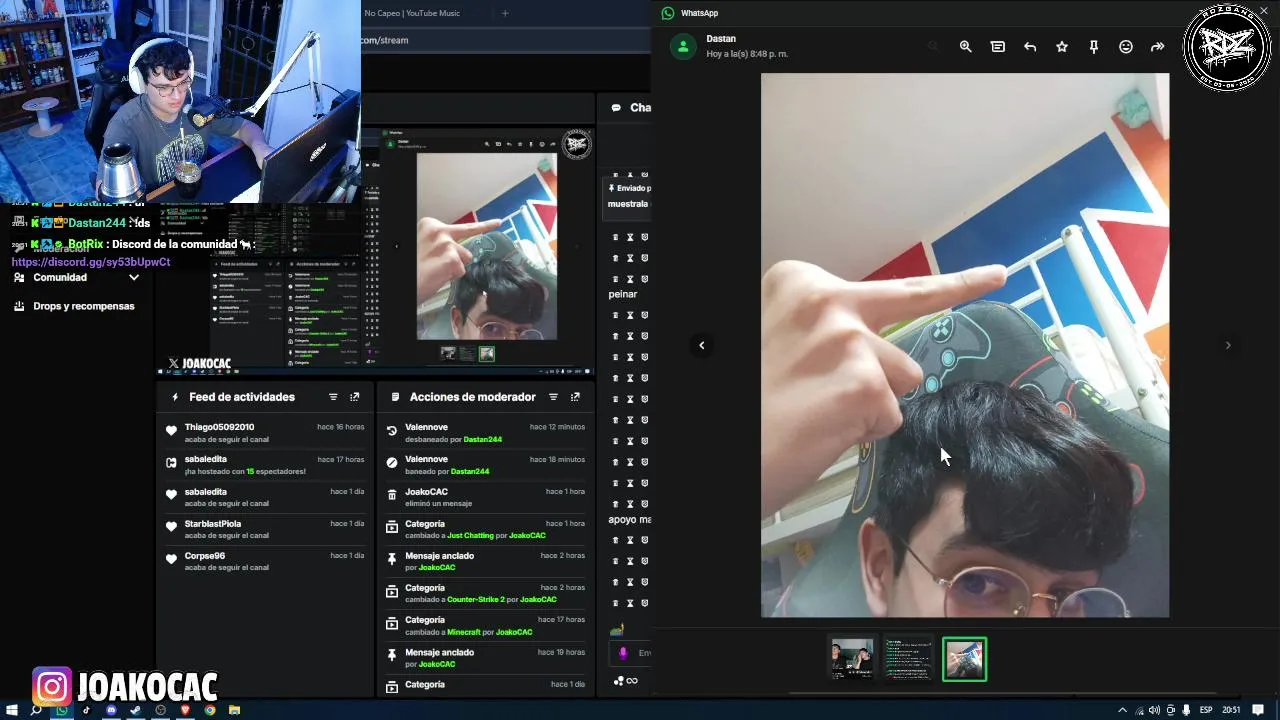
Task: Click Just Chatting category link
Action: tap(470, 535)
